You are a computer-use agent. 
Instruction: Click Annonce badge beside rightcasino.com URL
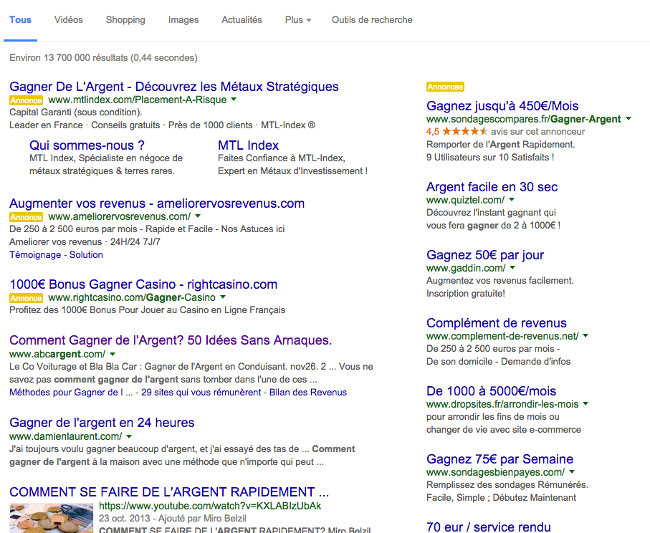tap(26, 298)
